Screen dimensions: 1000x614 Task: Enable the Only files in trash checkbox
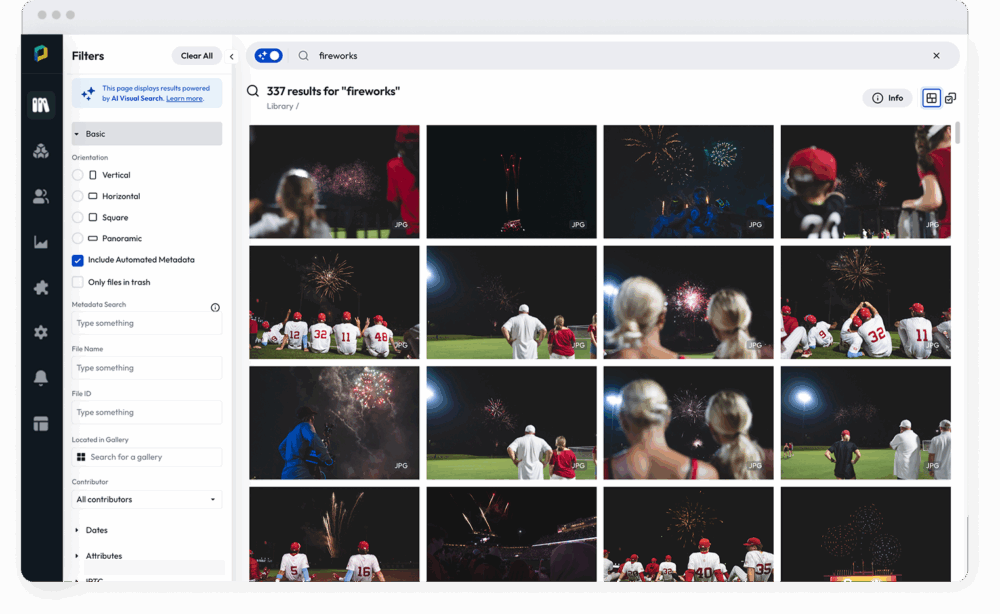[x=78, y=282]
